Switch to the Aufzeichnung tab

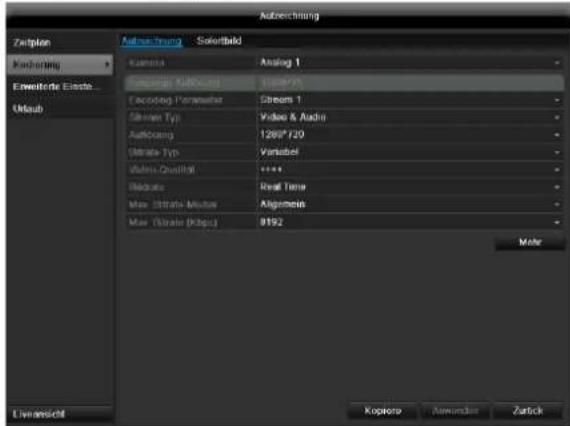pyautogui.click(x=151, y=41)
